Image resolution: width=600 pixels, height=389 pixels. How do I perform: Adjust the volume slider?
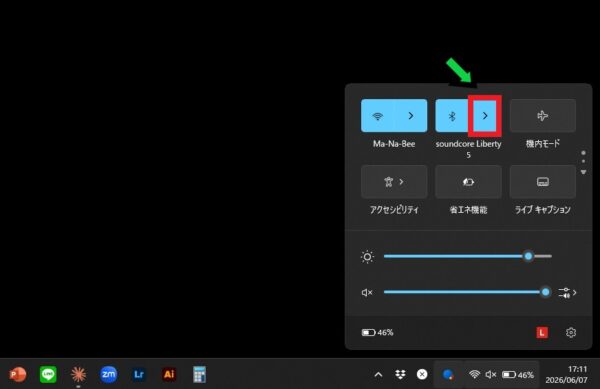click(x=468, y=292)
